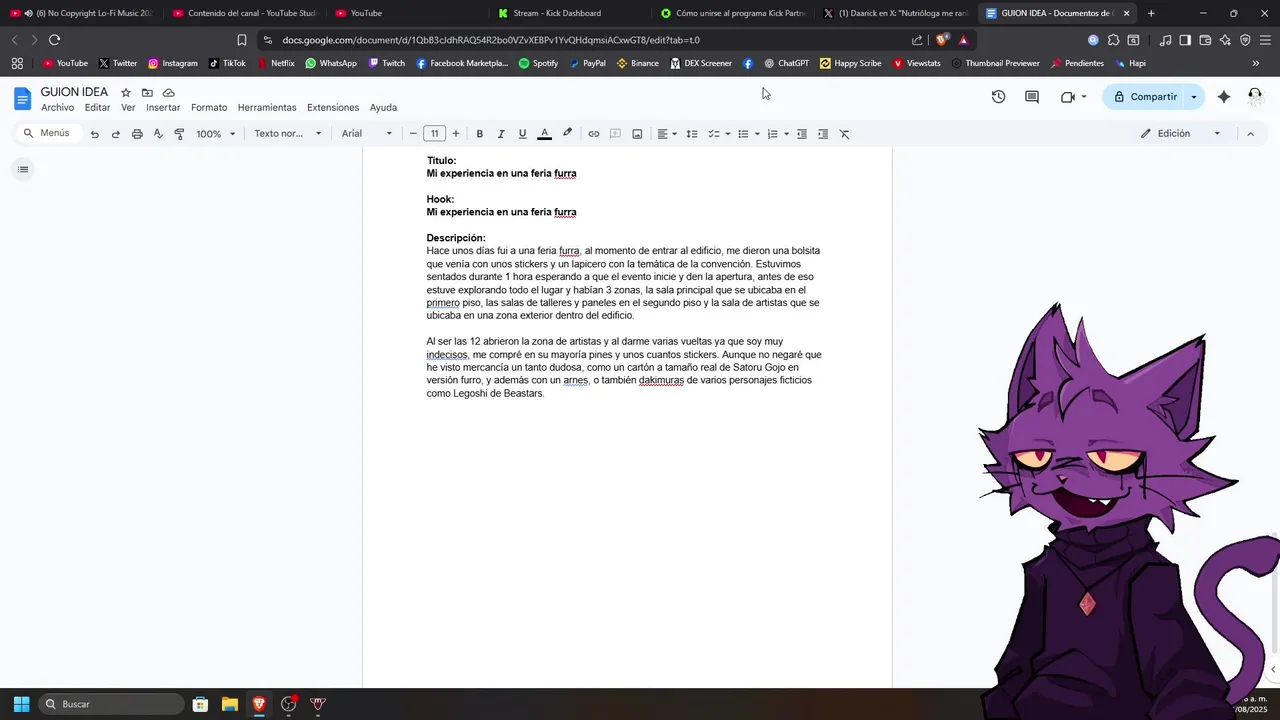
Task: Open Pendientes bookmark
Action: coord(1078,63)
